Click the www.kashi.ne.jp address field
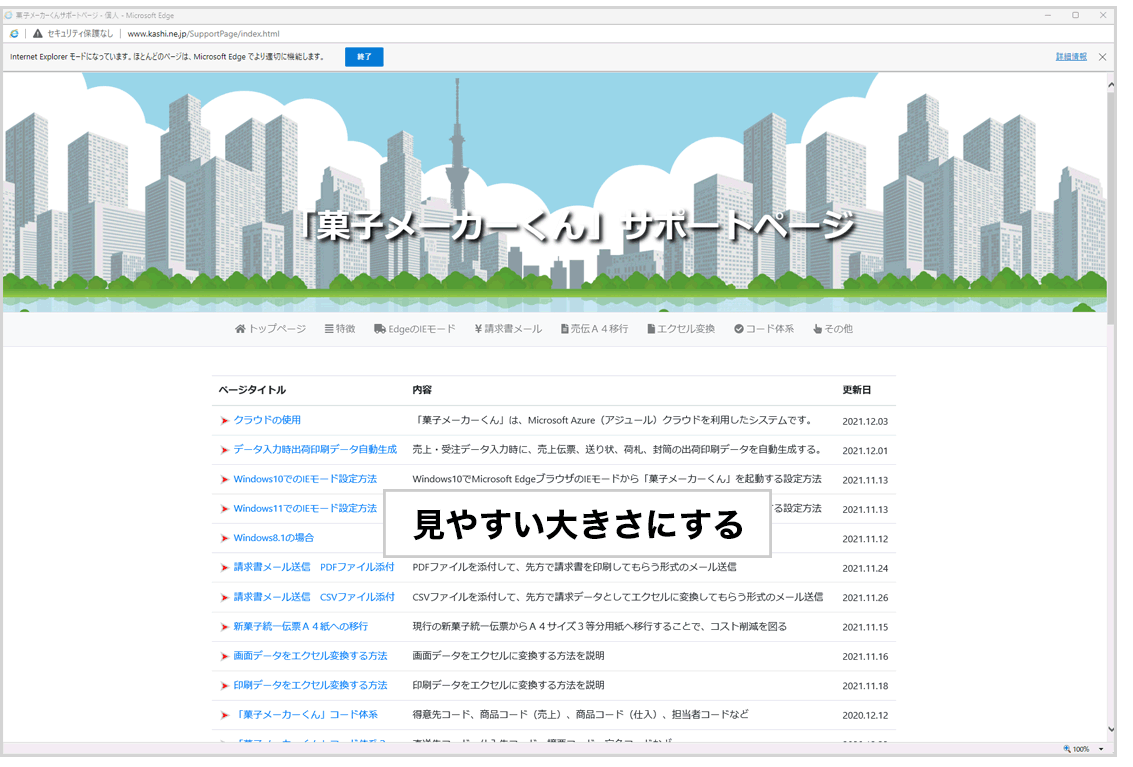Screen dimensions: 1133x767 (203, 33)
